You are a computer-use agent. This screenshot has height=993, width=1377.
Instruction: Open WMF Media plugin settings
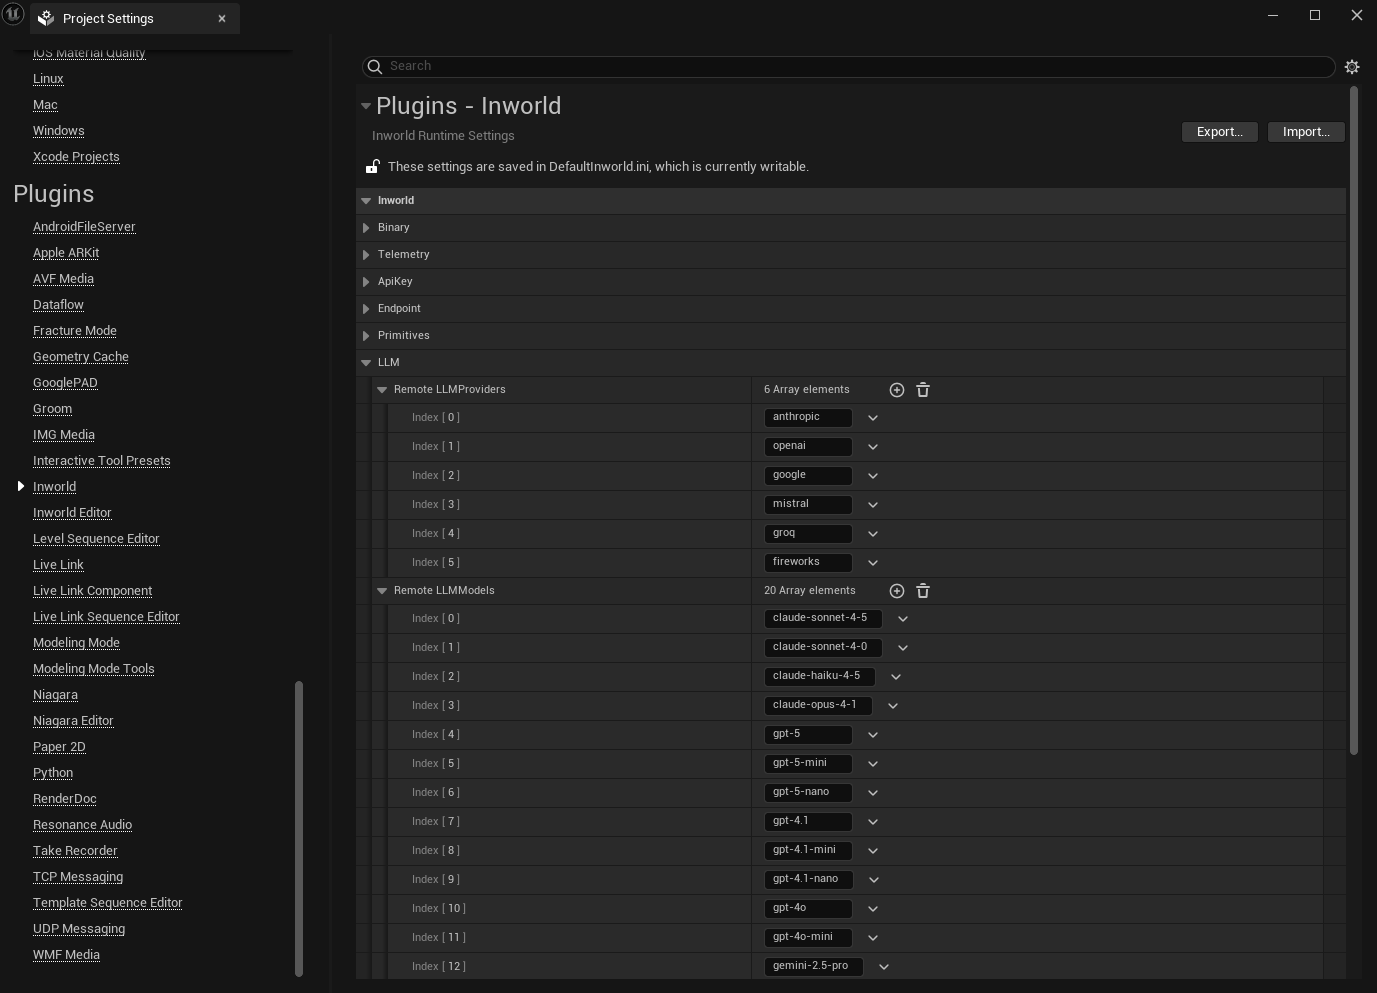pyautogui.click(x=66, y=955)
